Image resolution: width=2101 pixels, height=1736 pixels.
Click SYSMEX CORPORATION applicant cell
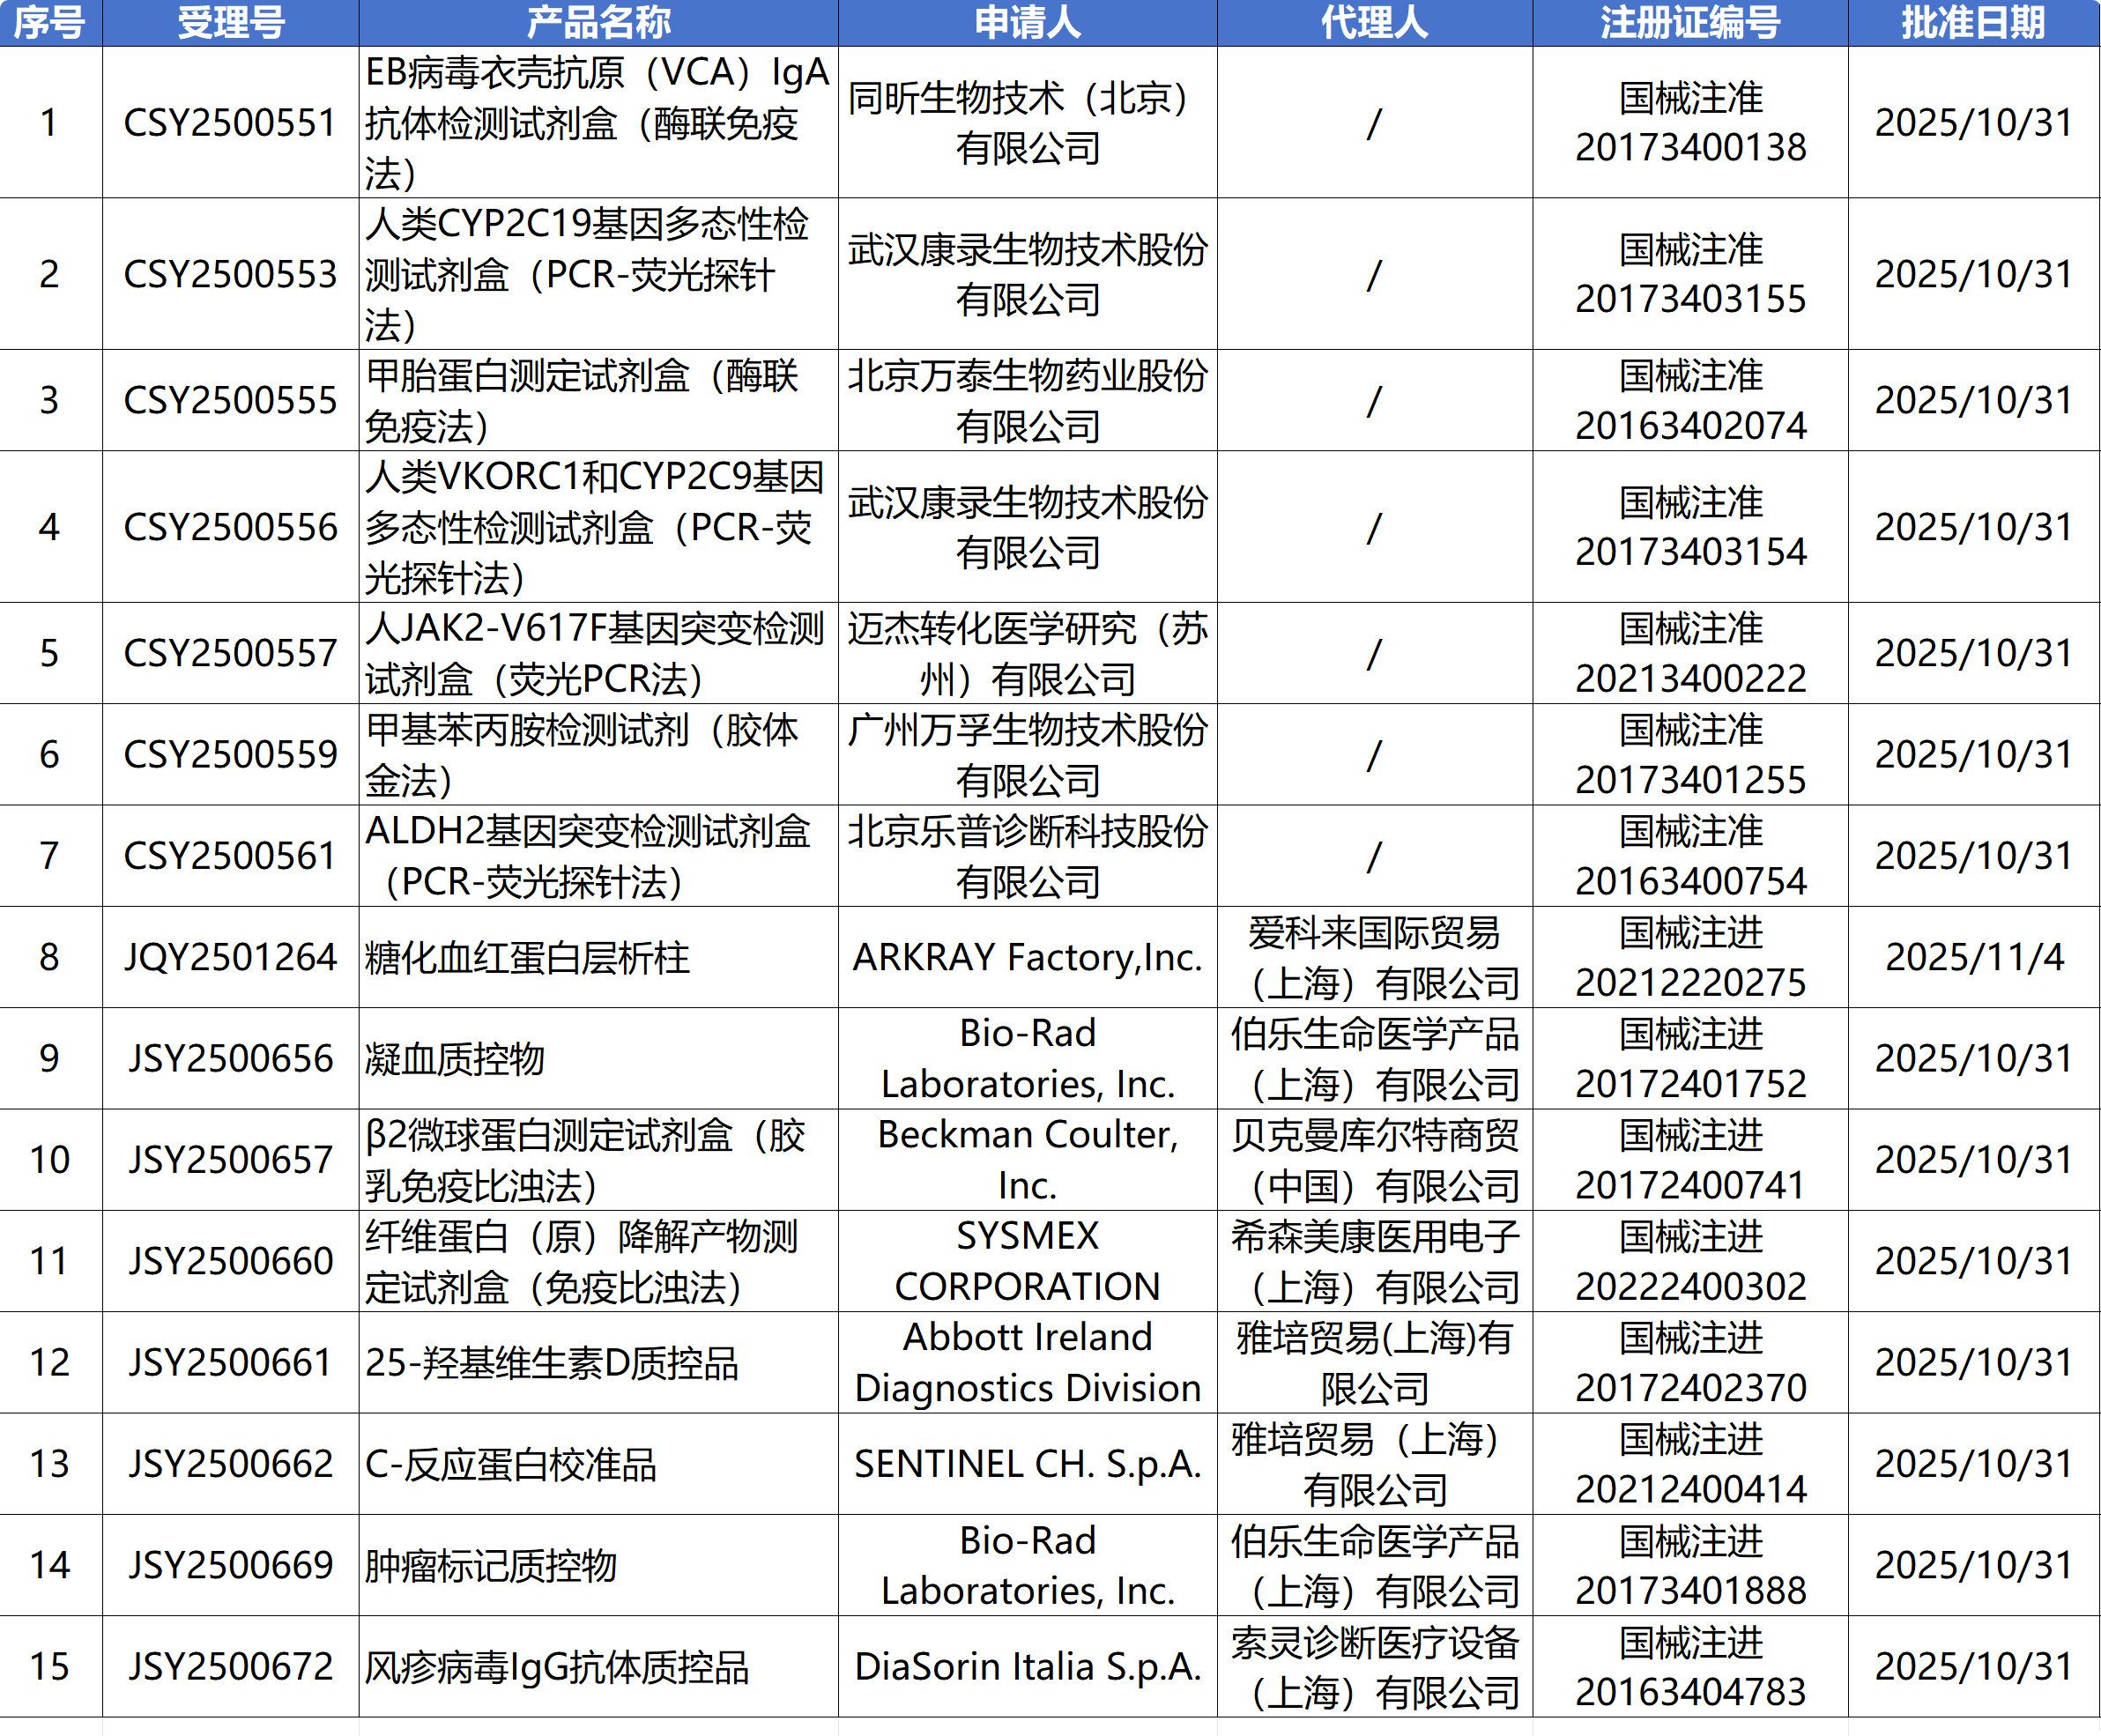point(1027,1261)
